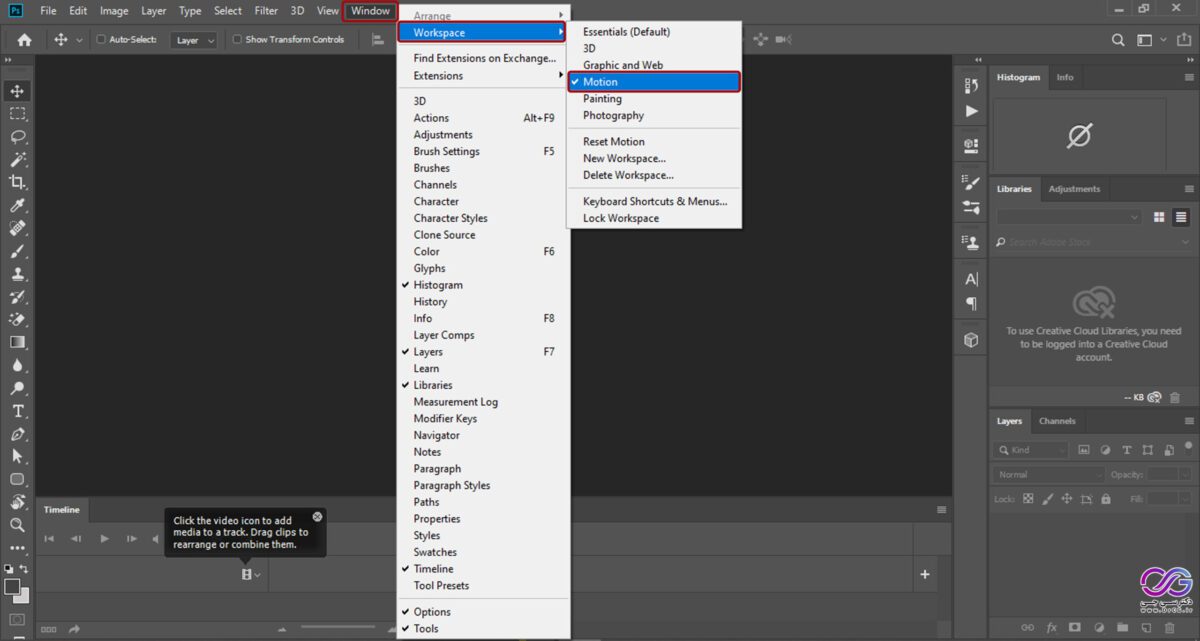Select the Eyedropper tool
This screenshot has height=641, width=1200.
click(17, 206)
